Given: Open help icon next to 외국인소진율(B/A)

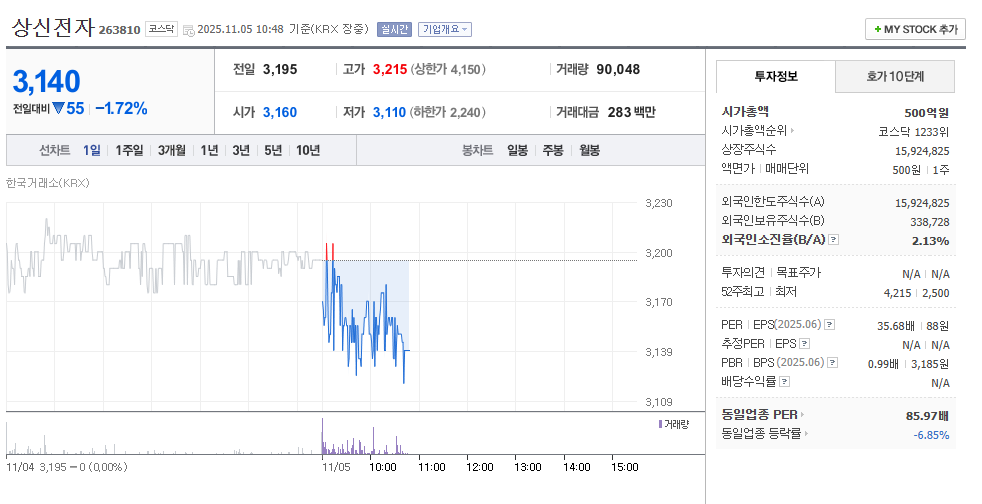Looking at the screenshot, I should click(x=834, y=240).
